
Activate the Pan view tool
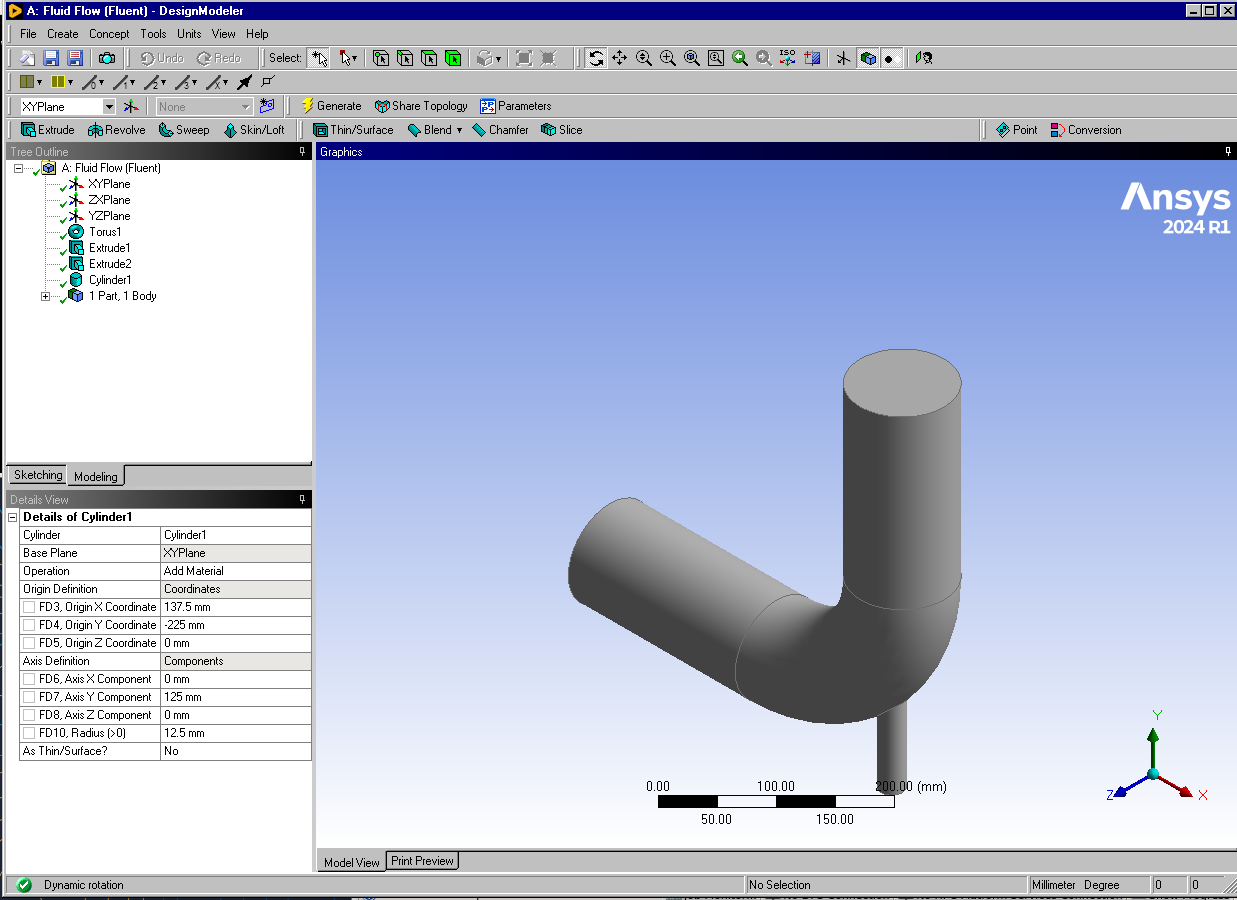click(620, 58)
